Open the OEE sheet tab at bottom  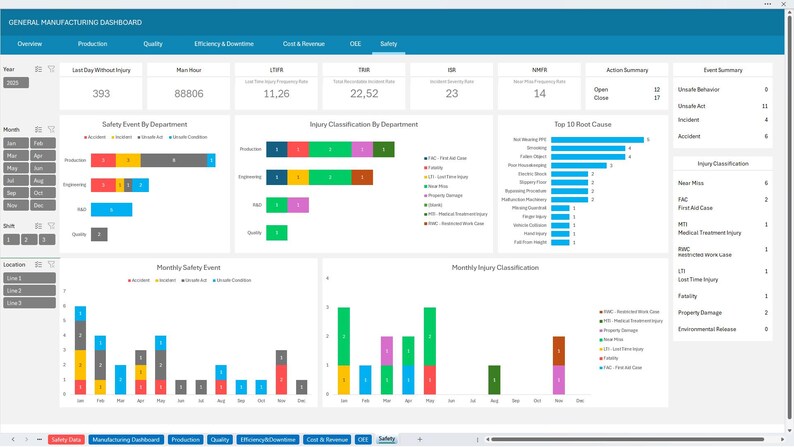tap(363, 439)
